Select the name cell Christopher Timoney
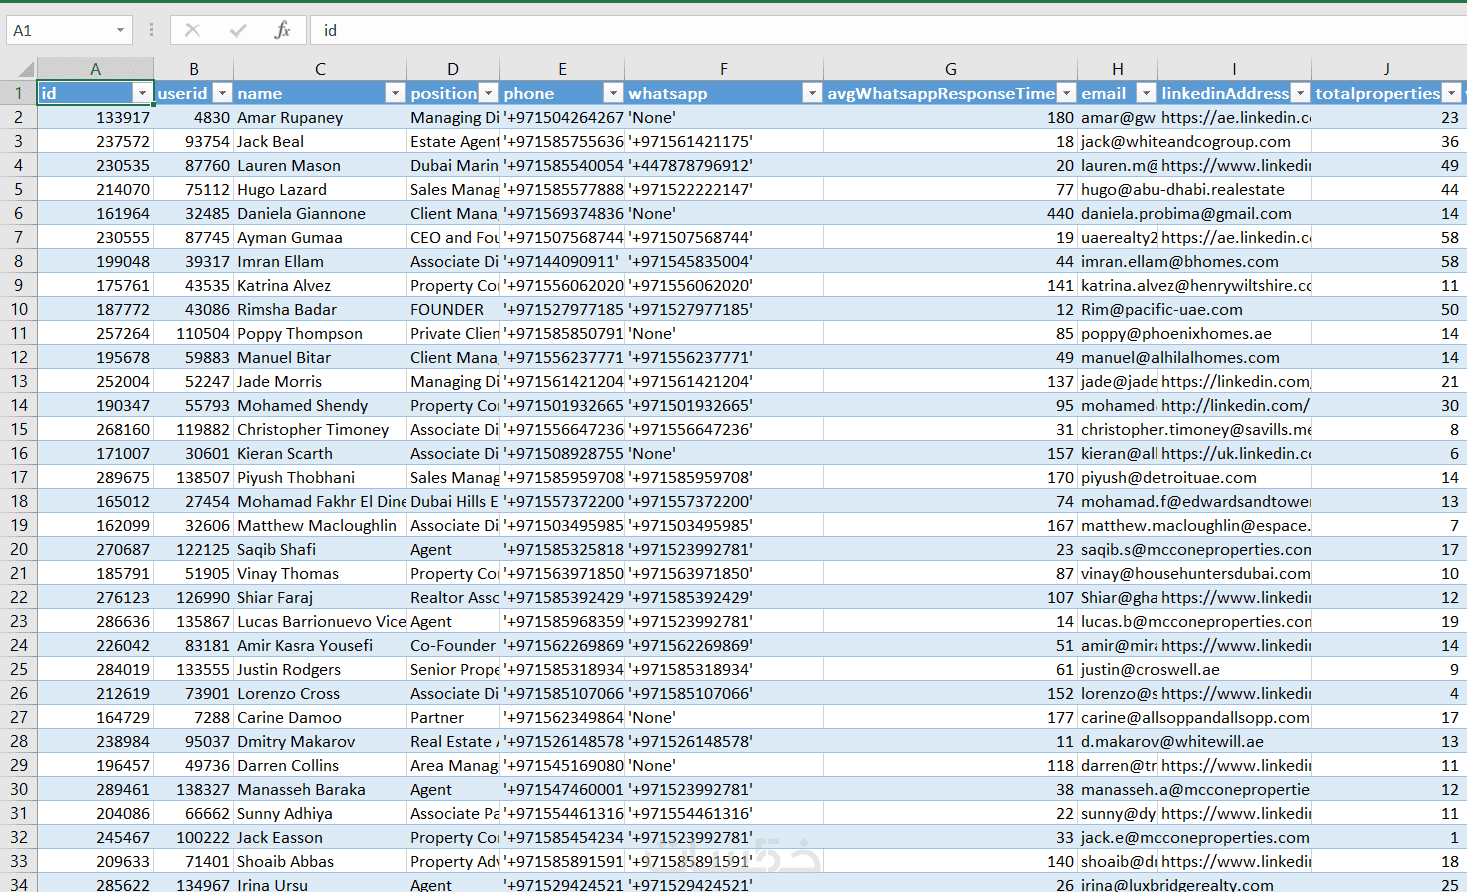The image size is (1467, 892). 320,429
